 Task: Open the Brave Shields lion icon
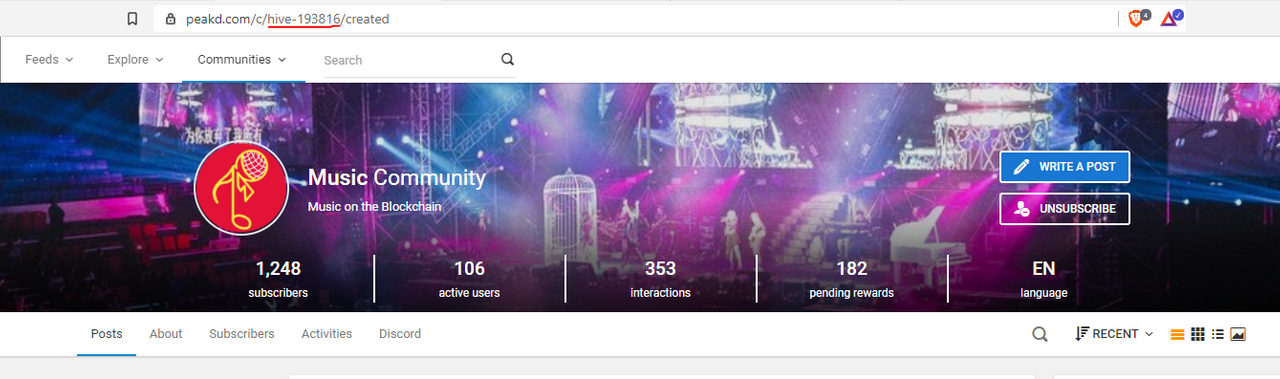(x=1135, y=18)
